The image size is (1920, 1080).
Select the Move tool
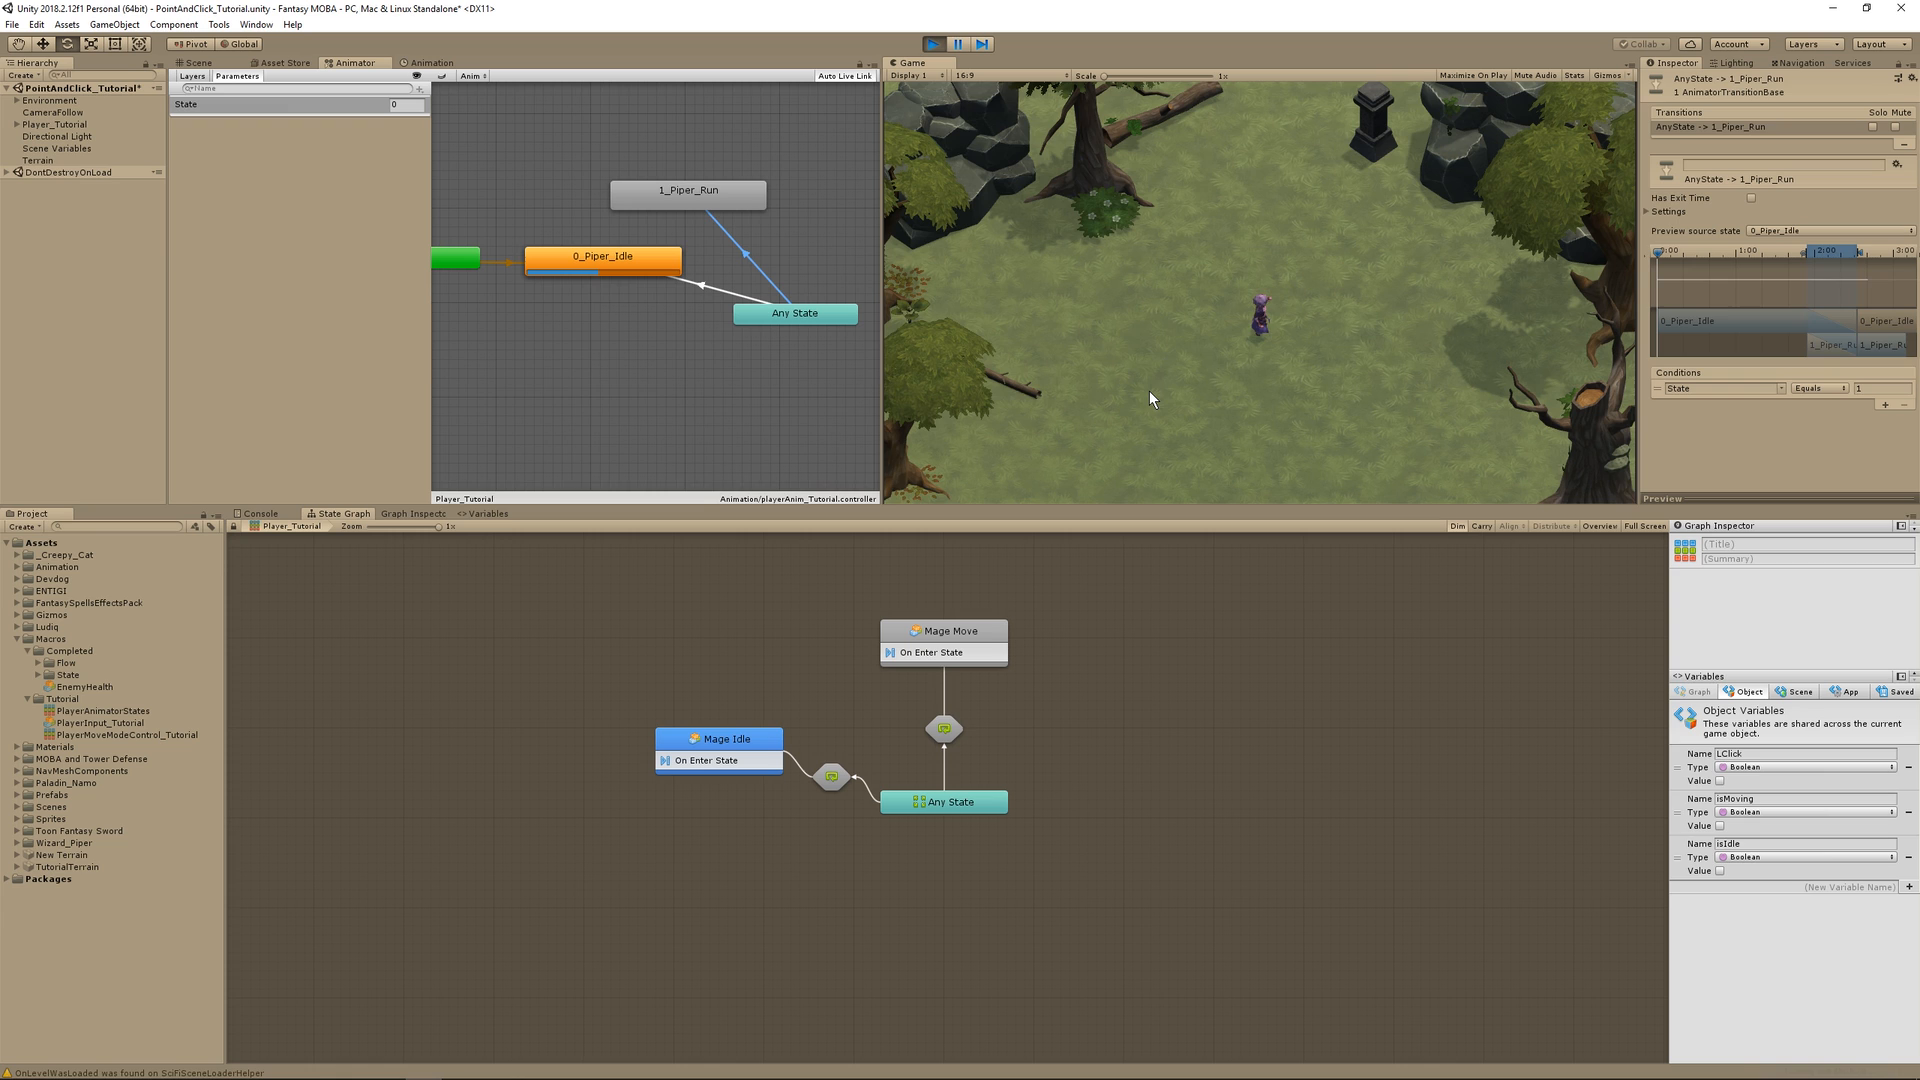[x=42, y=44]
